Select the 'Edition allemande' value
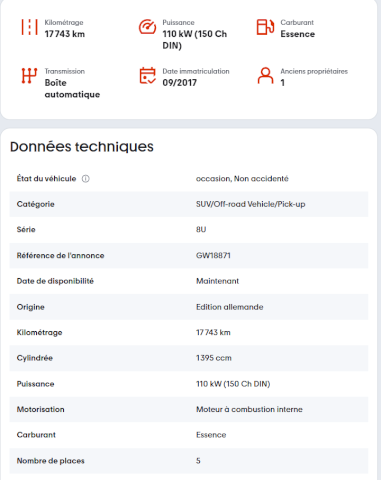381x480 pixels. point(230,307)
